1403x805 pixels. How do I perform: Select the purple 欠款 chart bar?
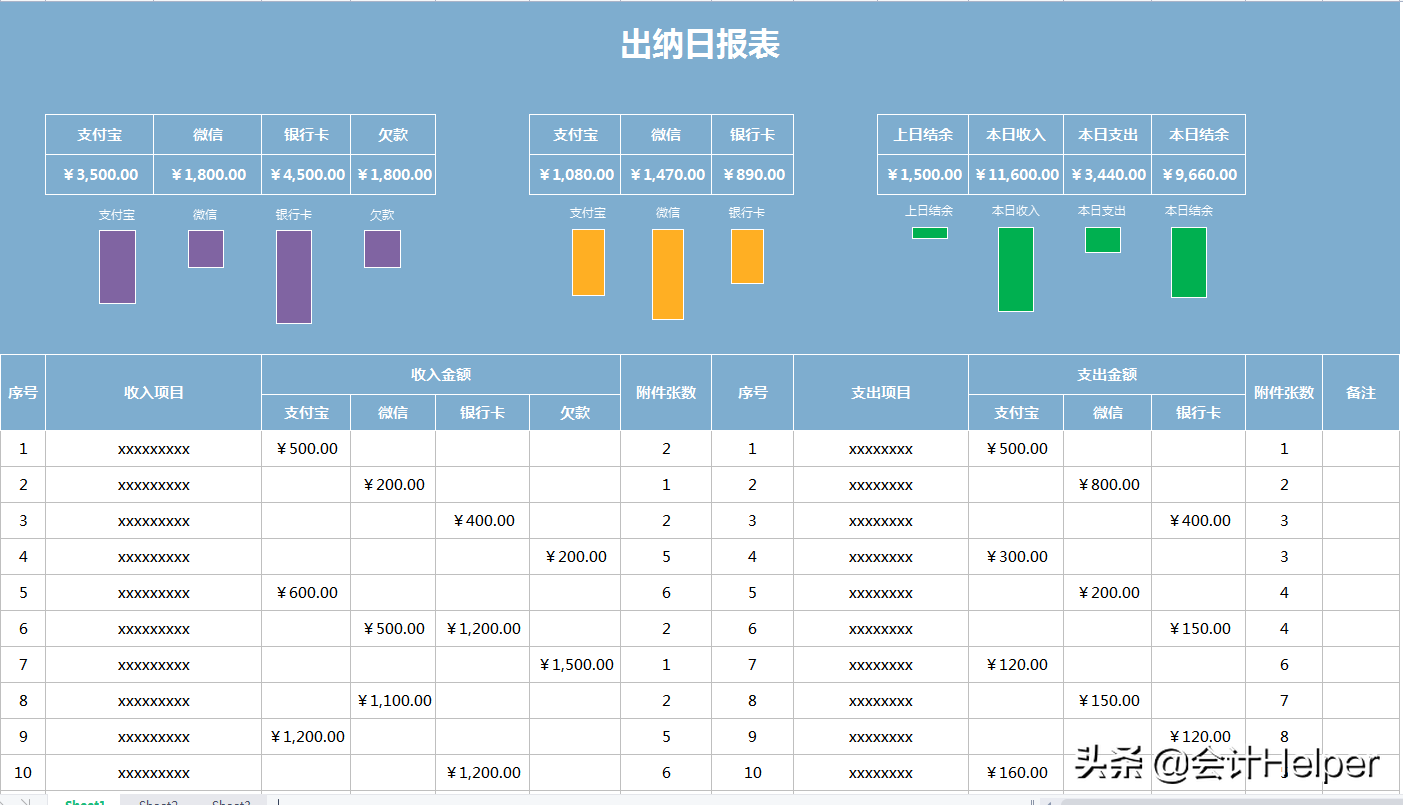click(382, 250)
